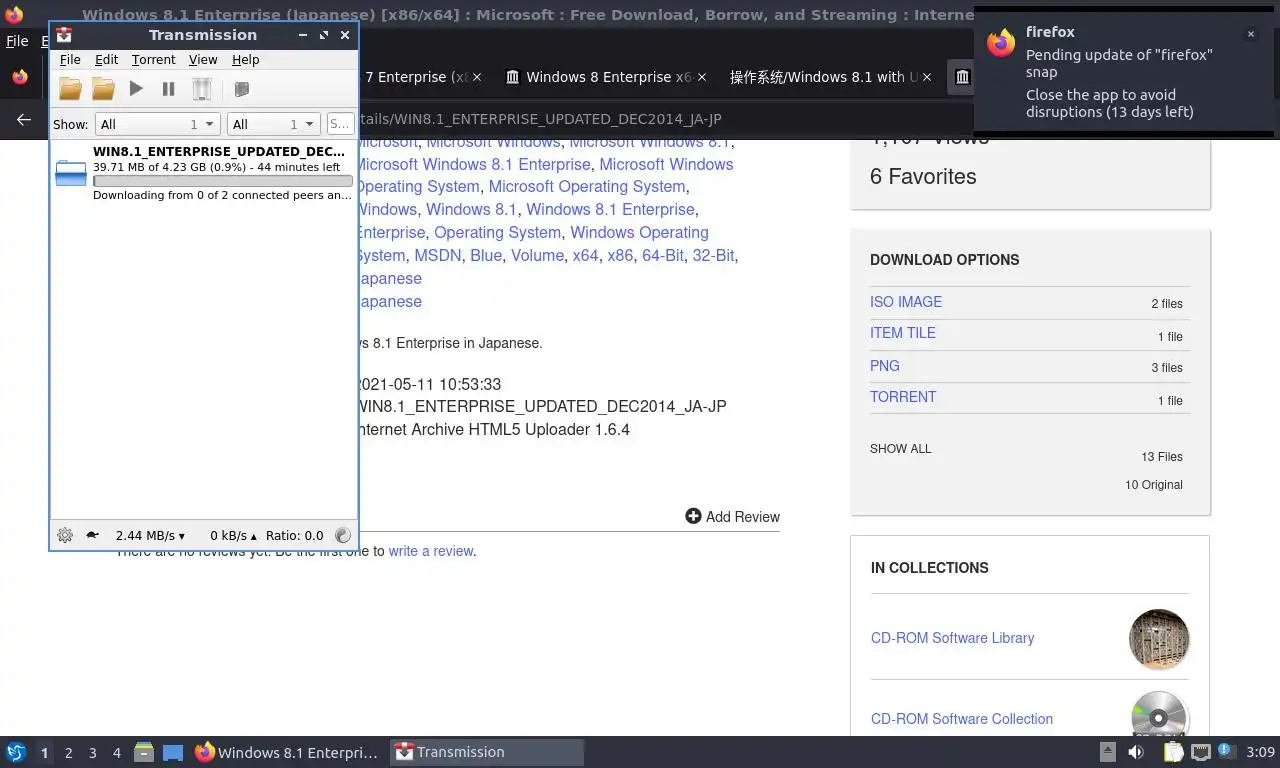Viewport: 1280px width, 768px height.
Task: Open the CD-ROM Software Collection link
Action: (x=962, y=719)
